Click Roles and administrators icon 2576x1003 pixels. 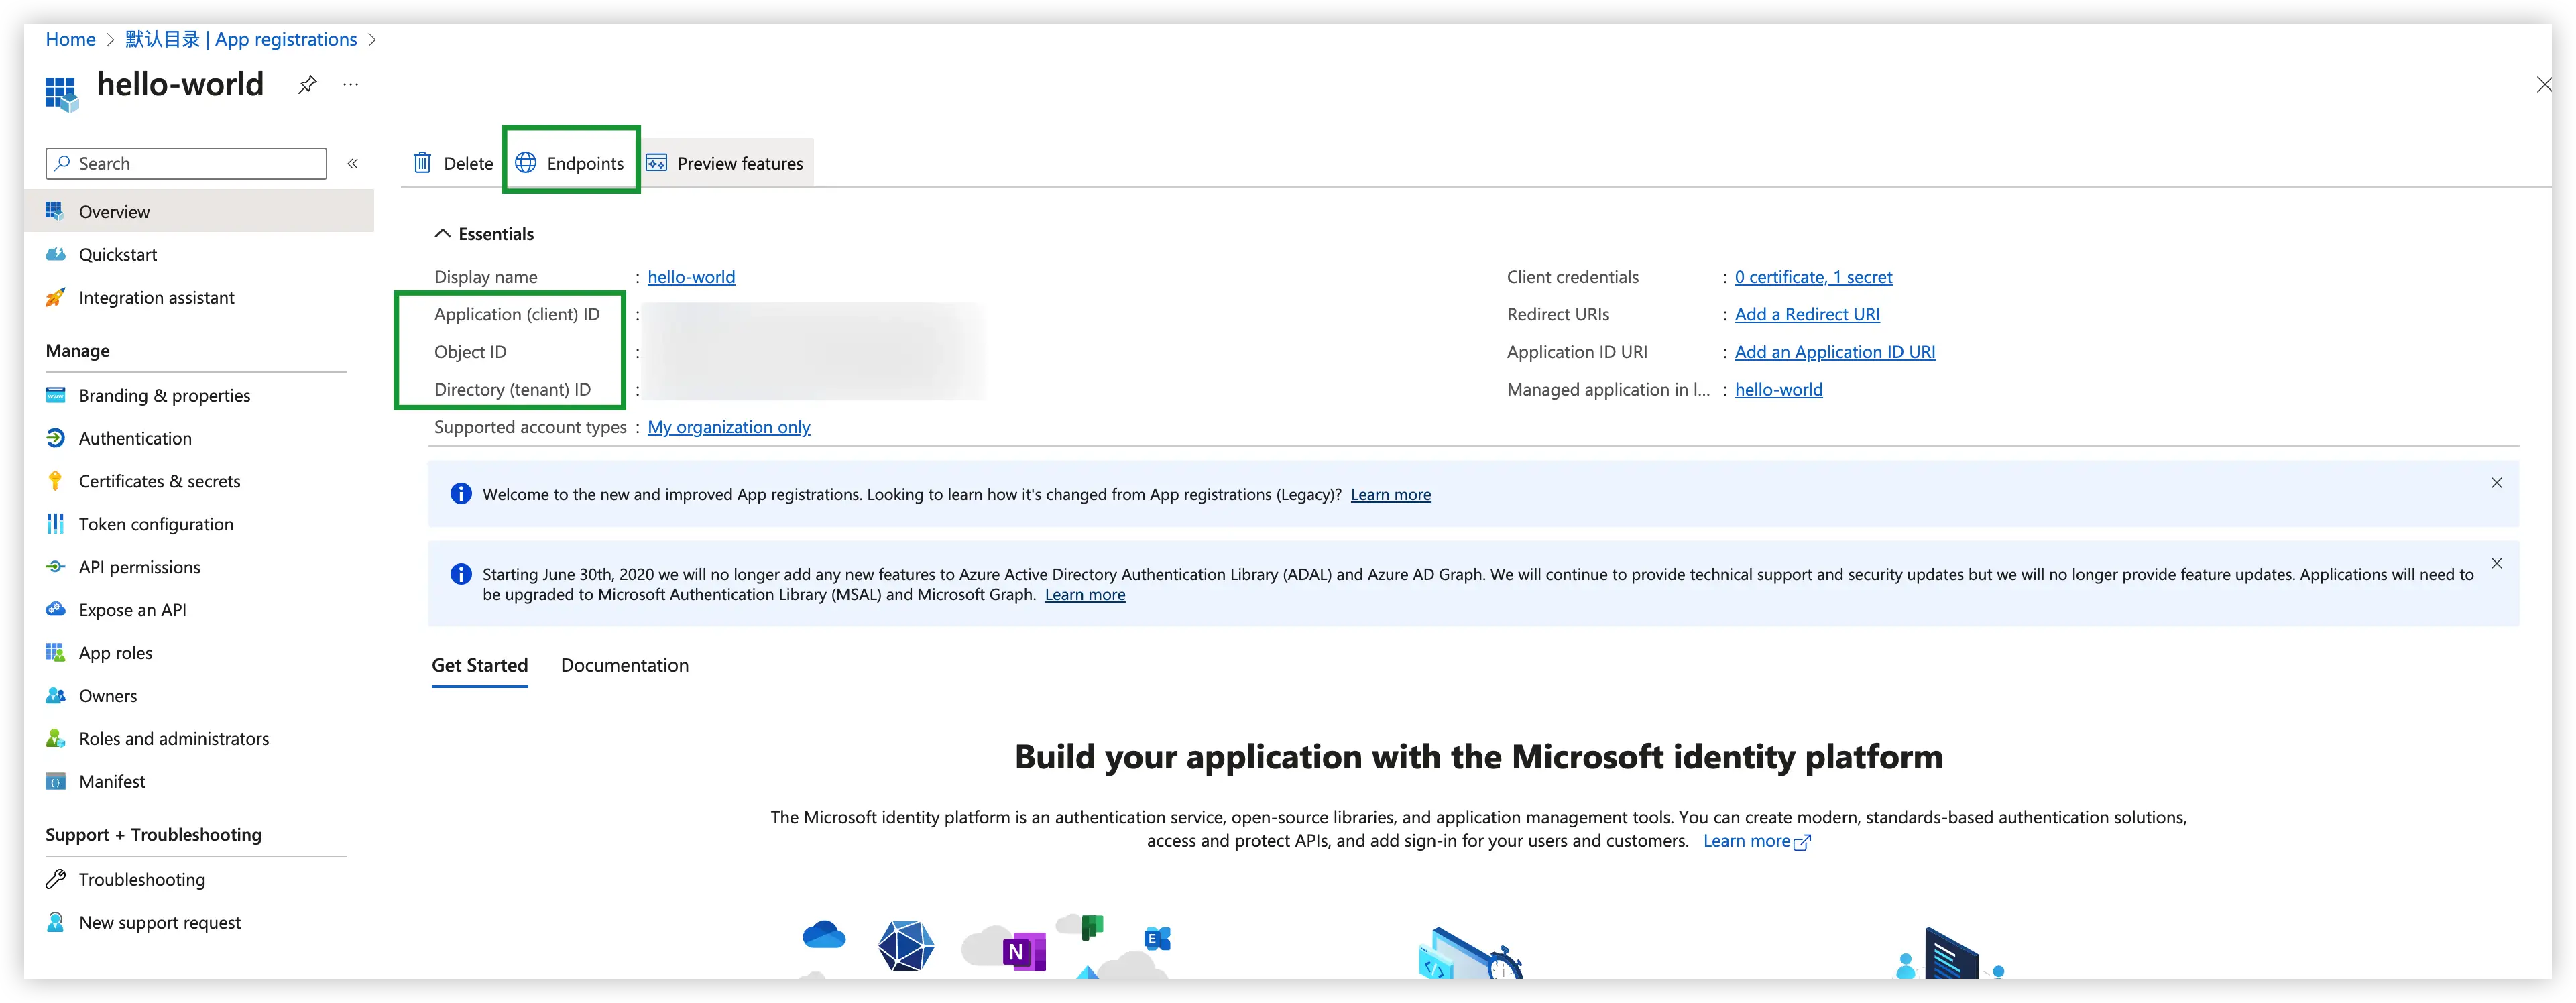(56, 738)
